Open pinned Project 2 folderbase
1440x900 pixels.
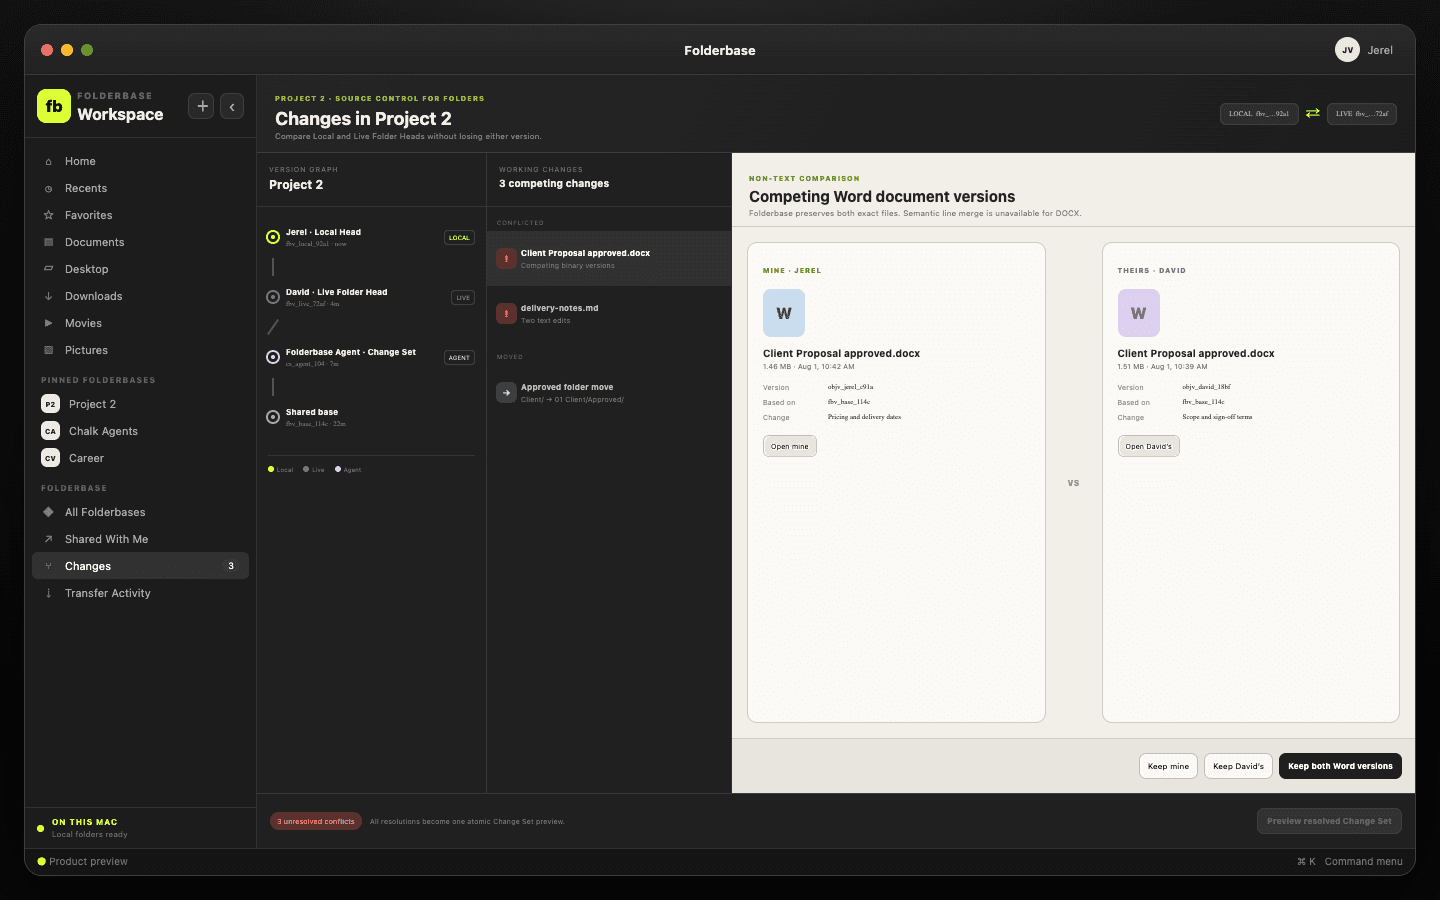point(140,404)
